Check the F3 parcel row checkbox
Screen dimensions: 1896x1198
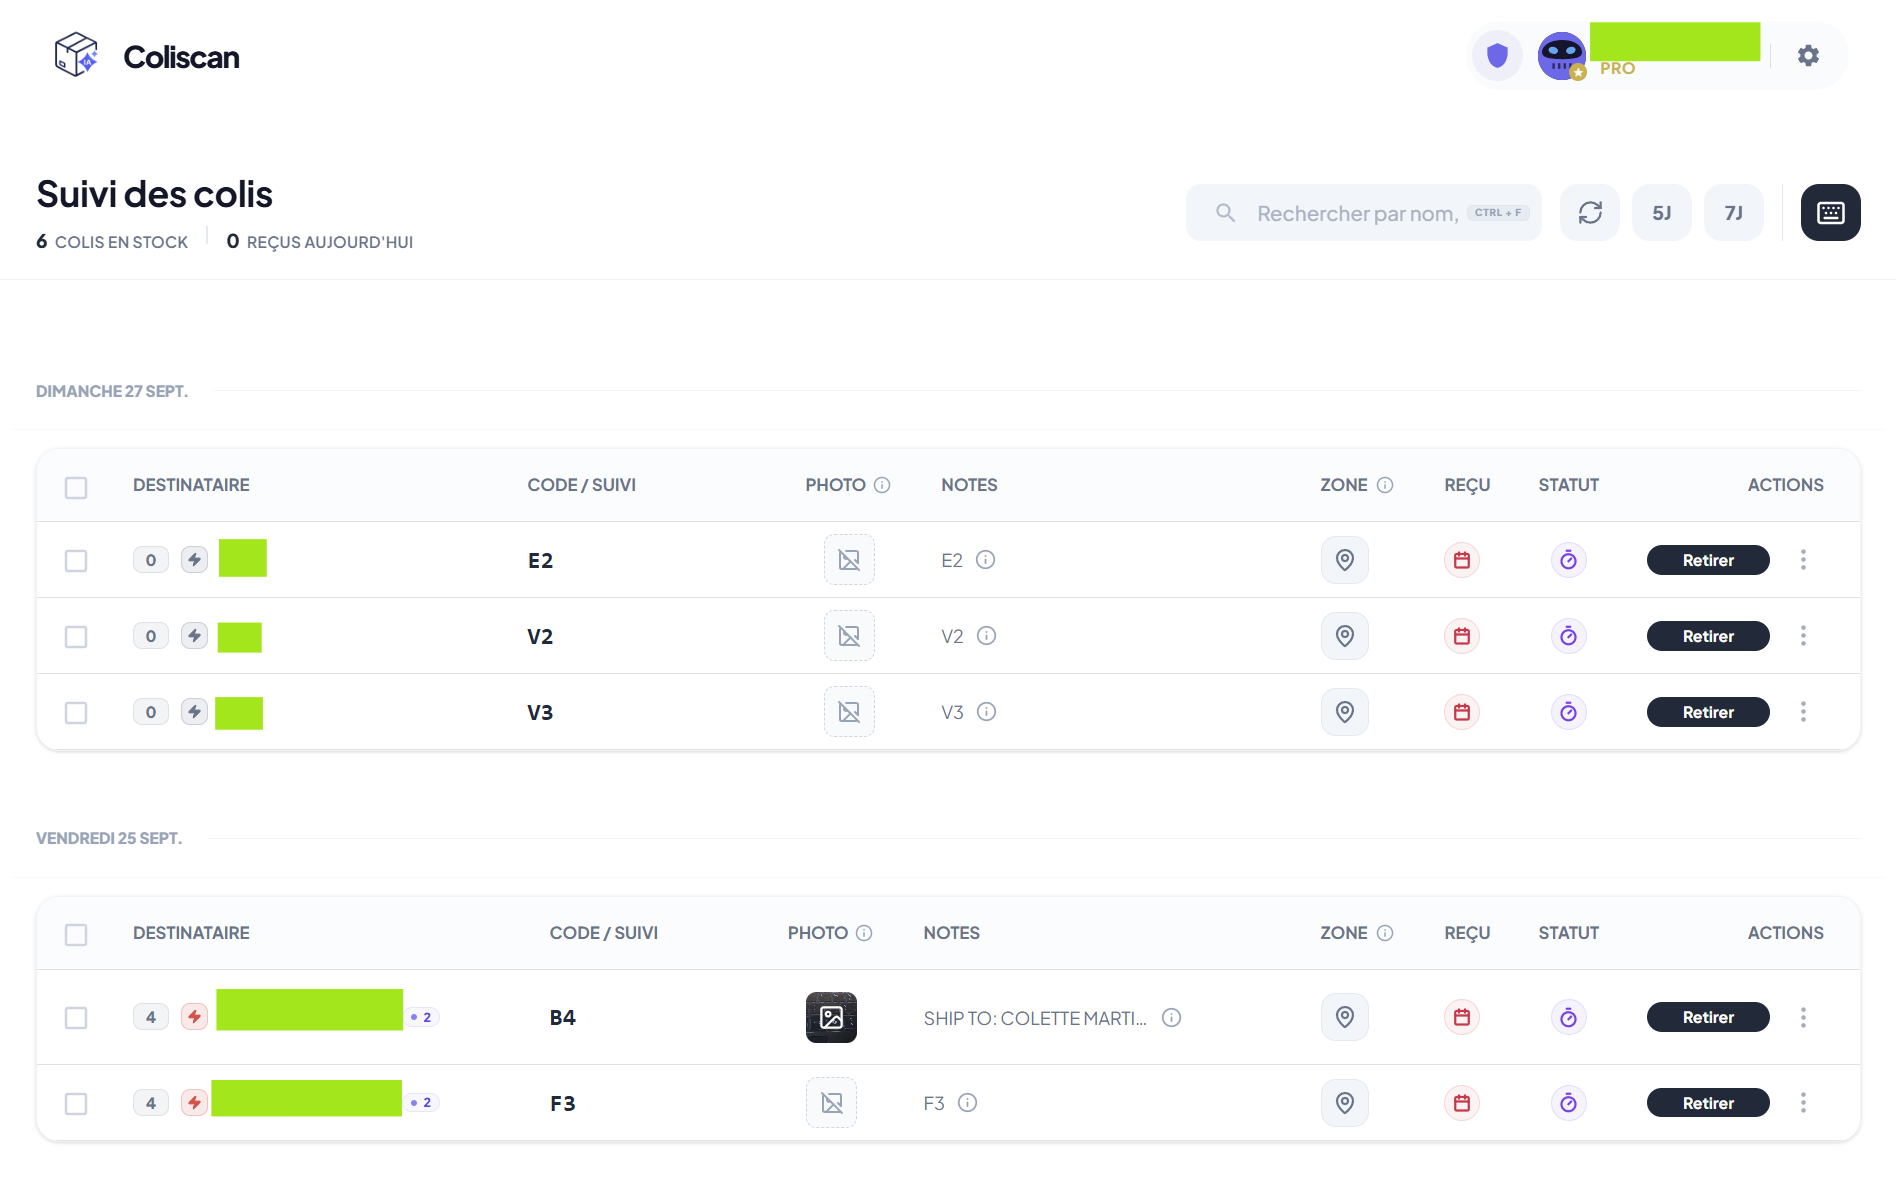pyautogui.click(x=76, y=1104)
